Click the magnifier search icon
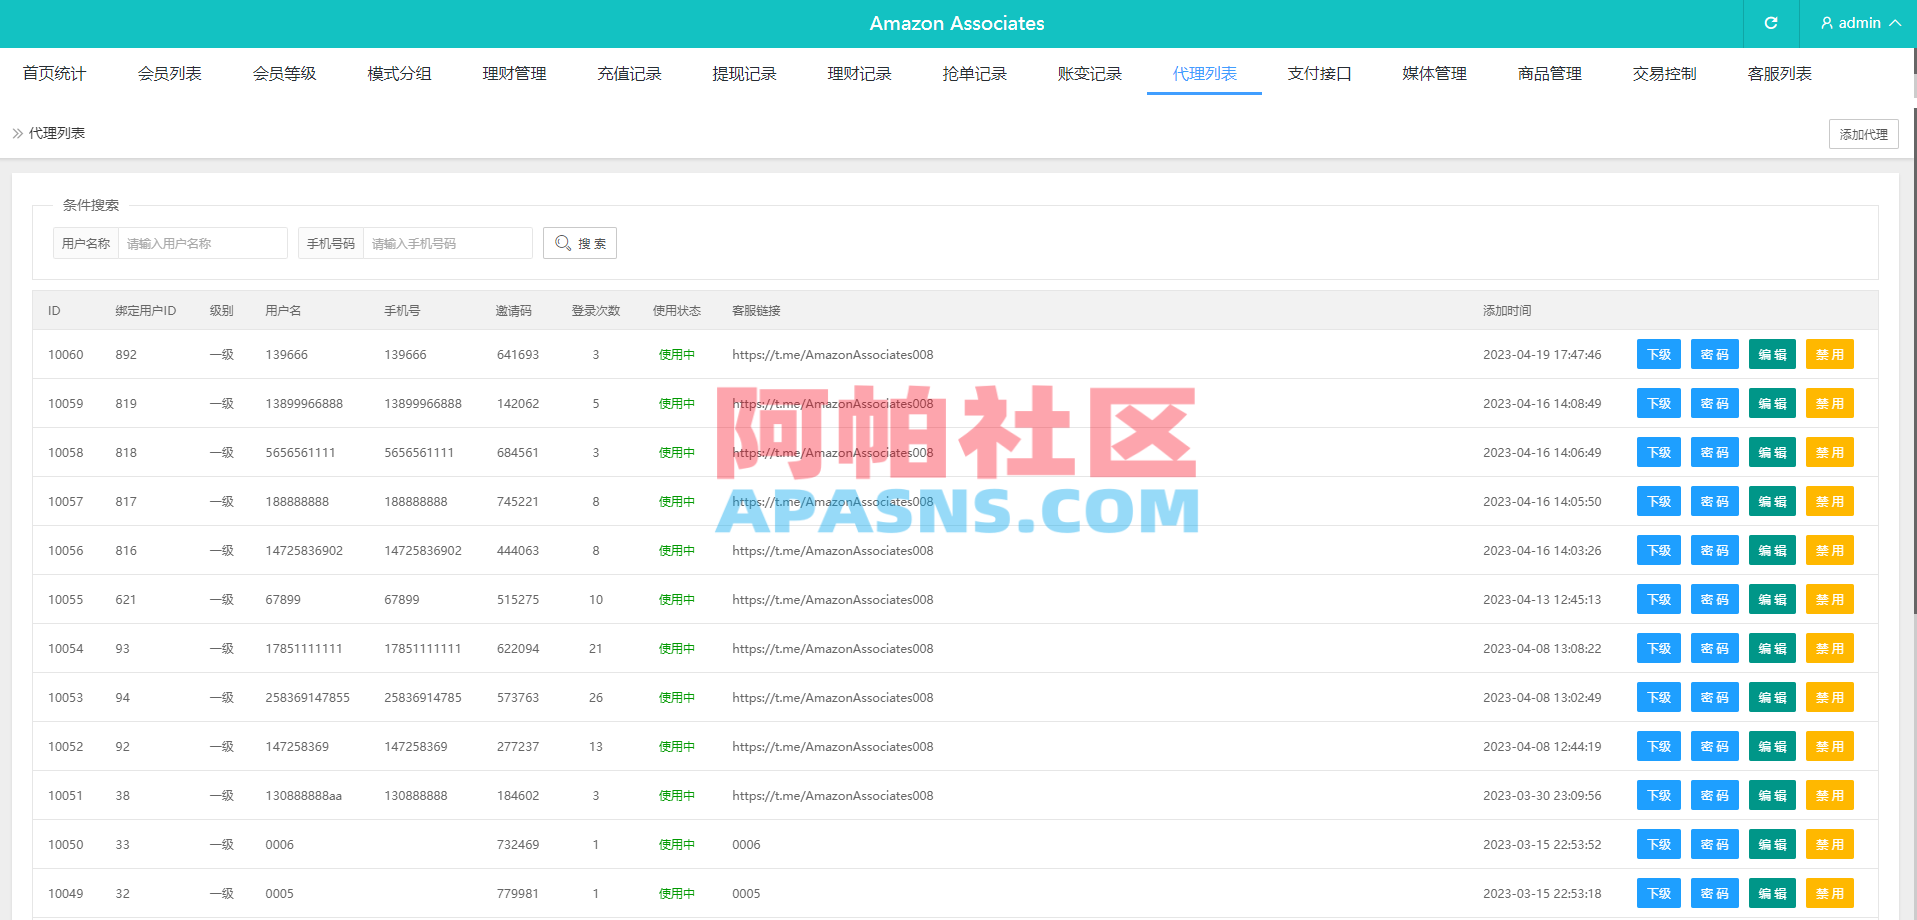 (563, 242)
